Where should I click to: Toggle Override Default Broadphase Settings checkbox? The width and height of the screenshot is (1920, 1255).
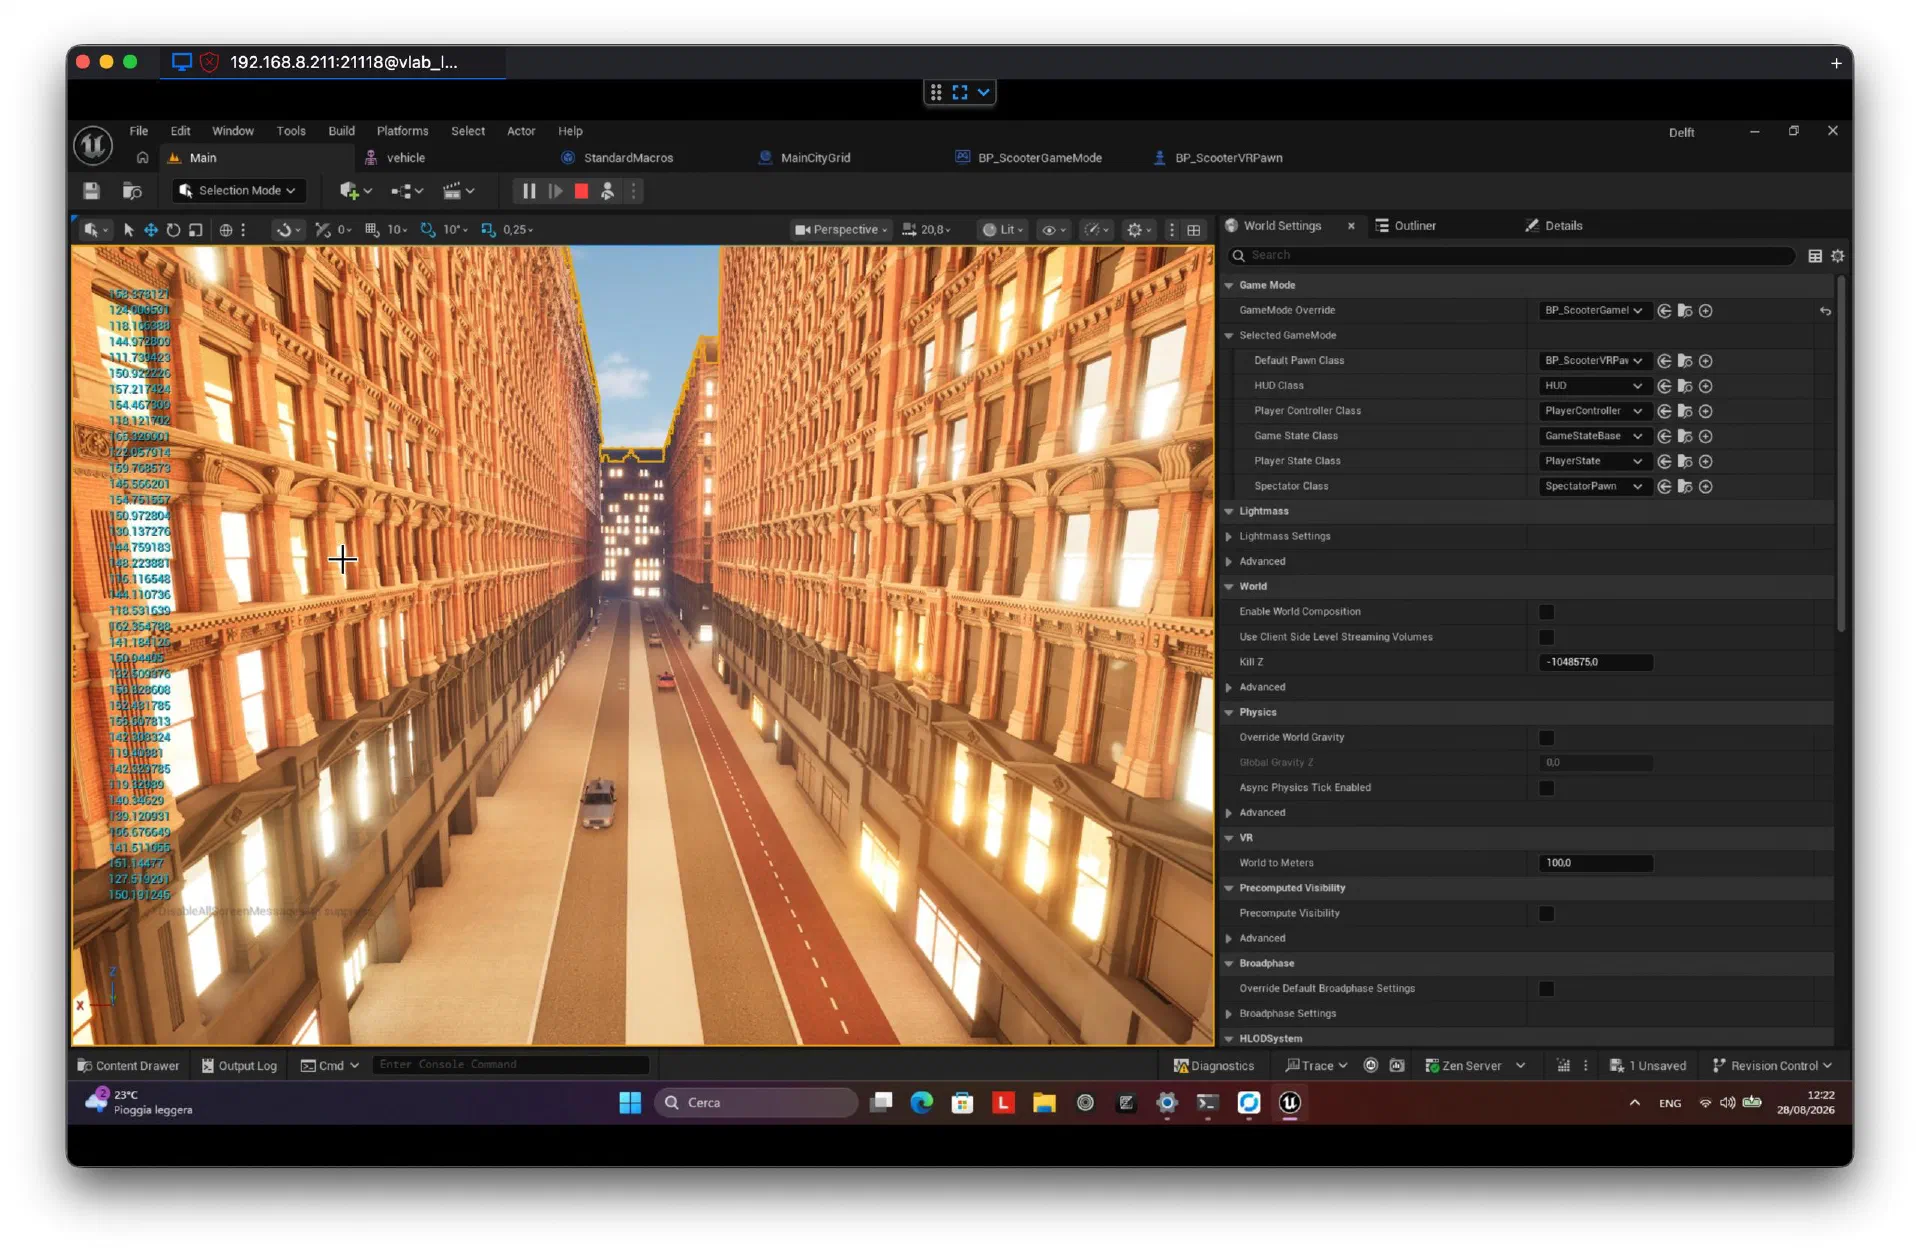coord(1547,989)
